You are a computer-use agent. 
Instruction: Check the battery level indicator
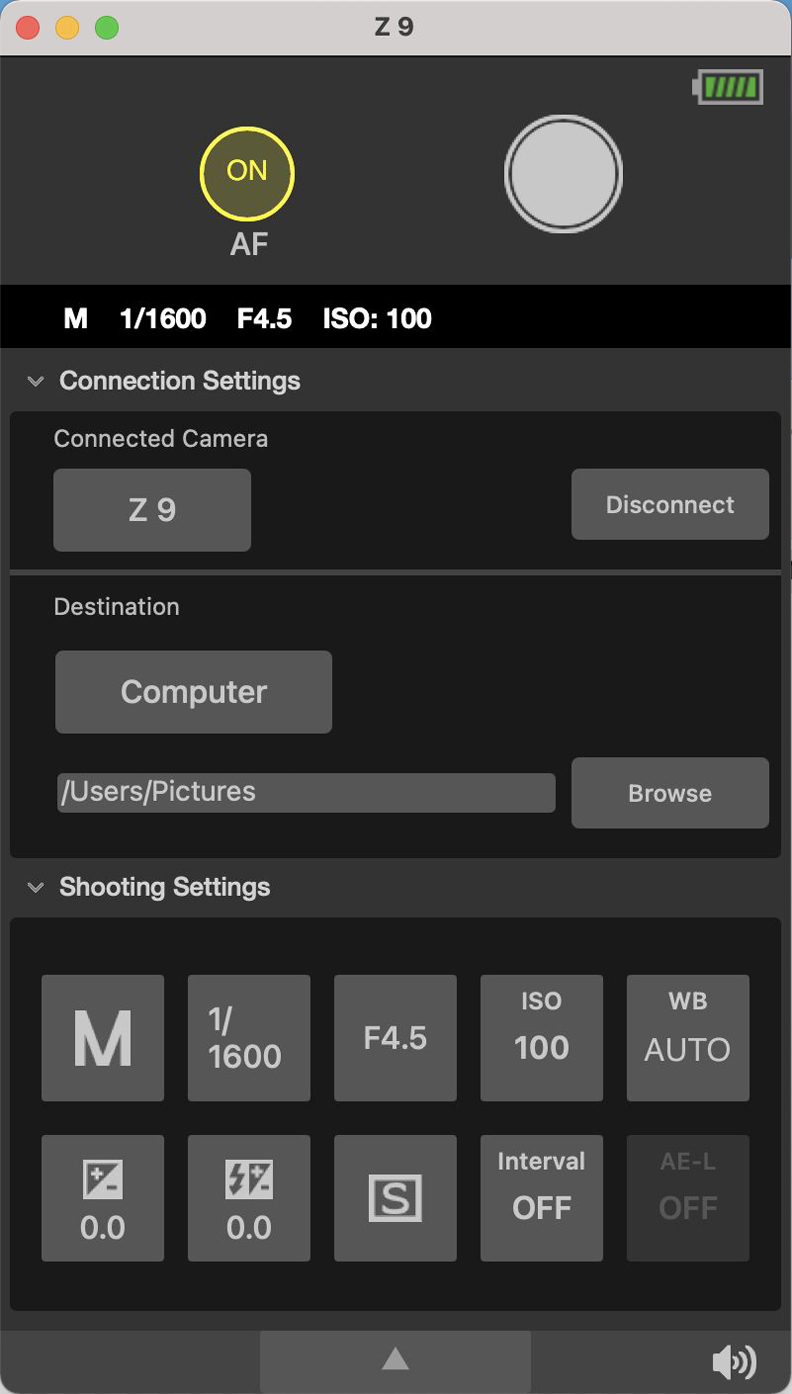click(729, 88)
